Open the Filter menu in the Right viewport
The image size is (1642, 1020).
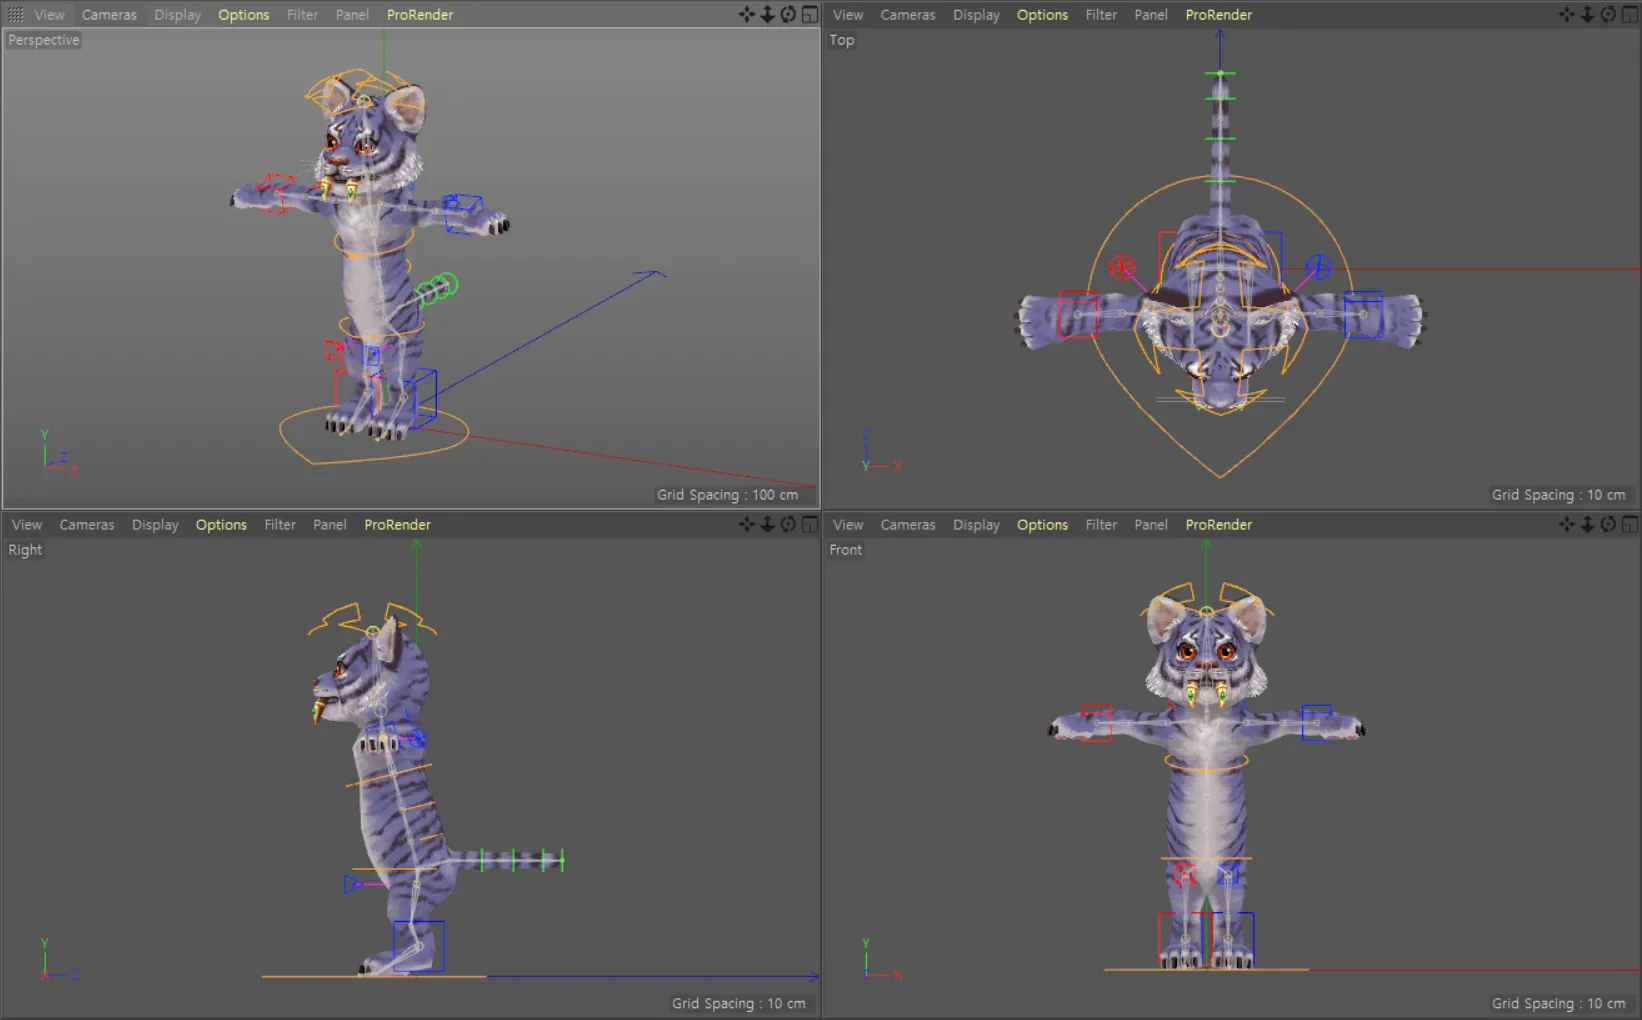click(x=280, y=525)
